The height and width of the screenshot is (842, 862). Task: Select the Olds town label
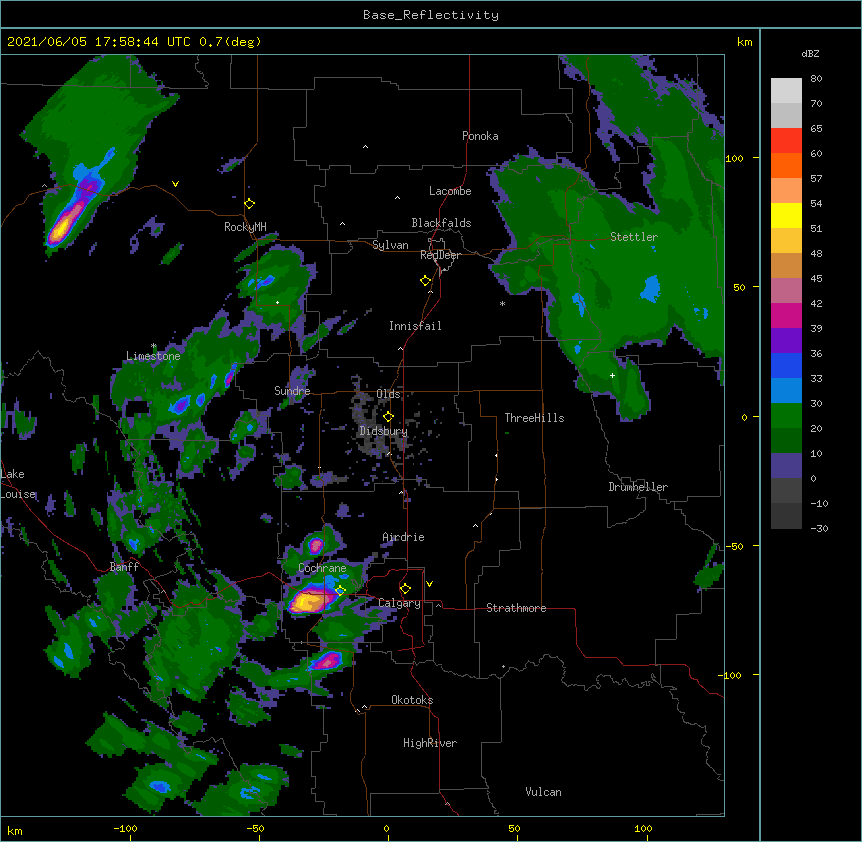tap(388, 394)
